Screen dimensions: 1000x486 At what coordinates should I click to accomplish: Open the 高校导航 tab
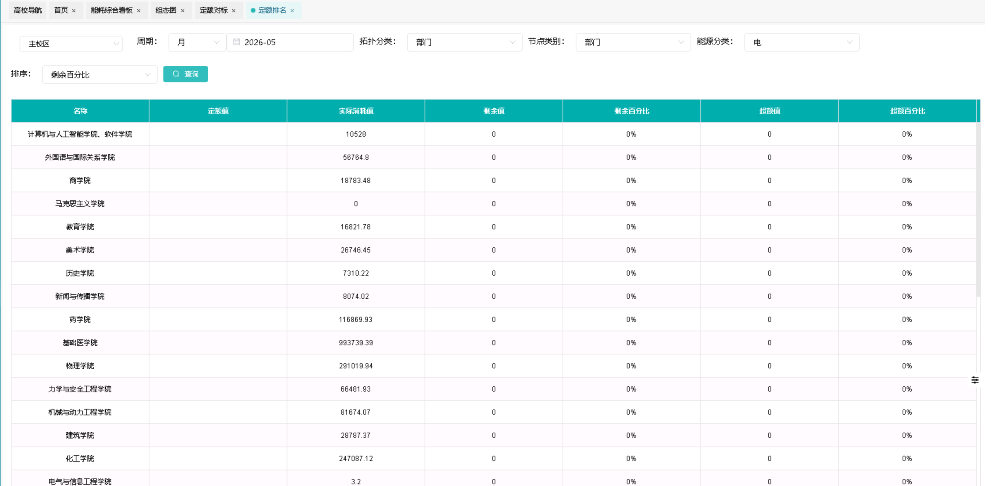click(27, 10)
